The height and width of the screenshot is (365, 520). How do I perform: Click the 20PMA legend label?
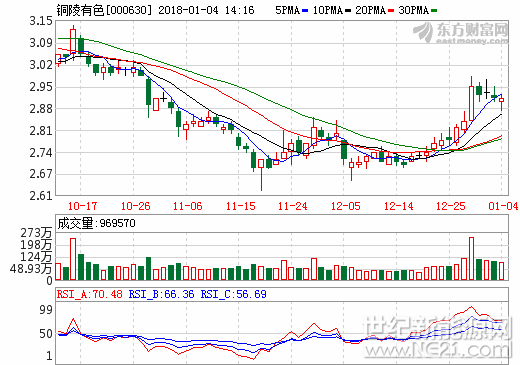pos(371,10)
